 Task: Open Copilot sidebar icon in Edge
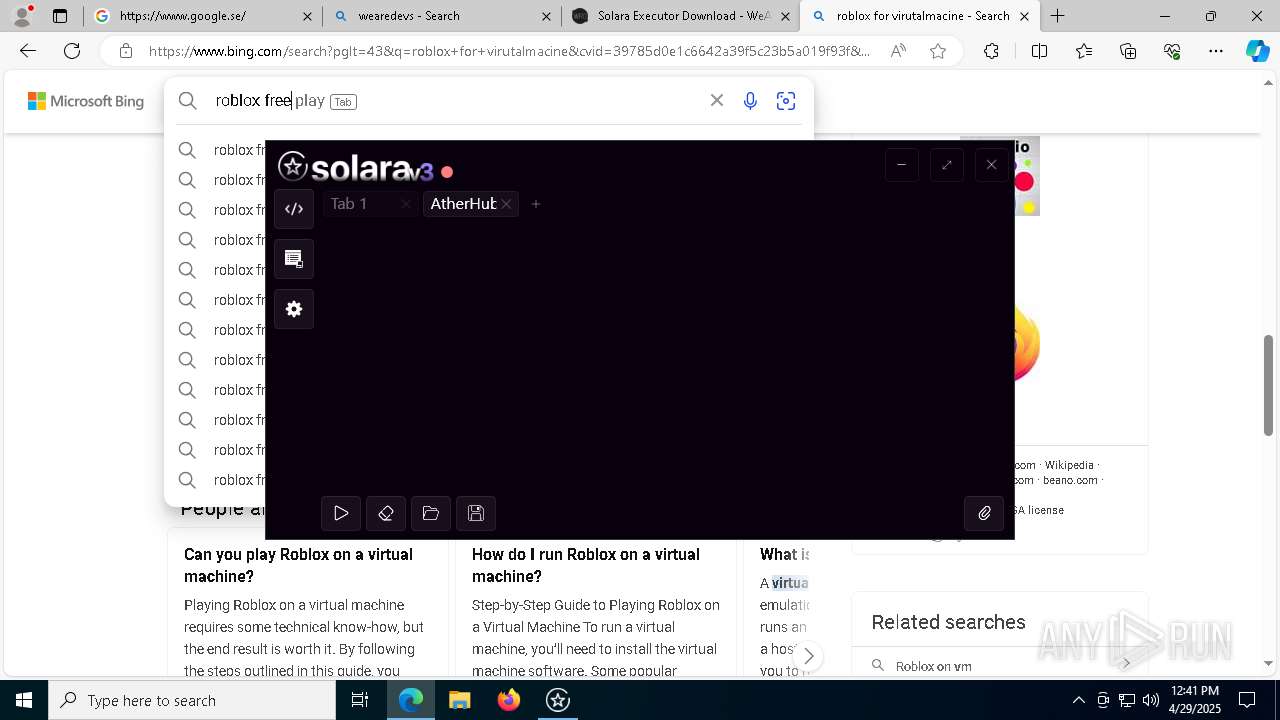[x=1257, y=51]
